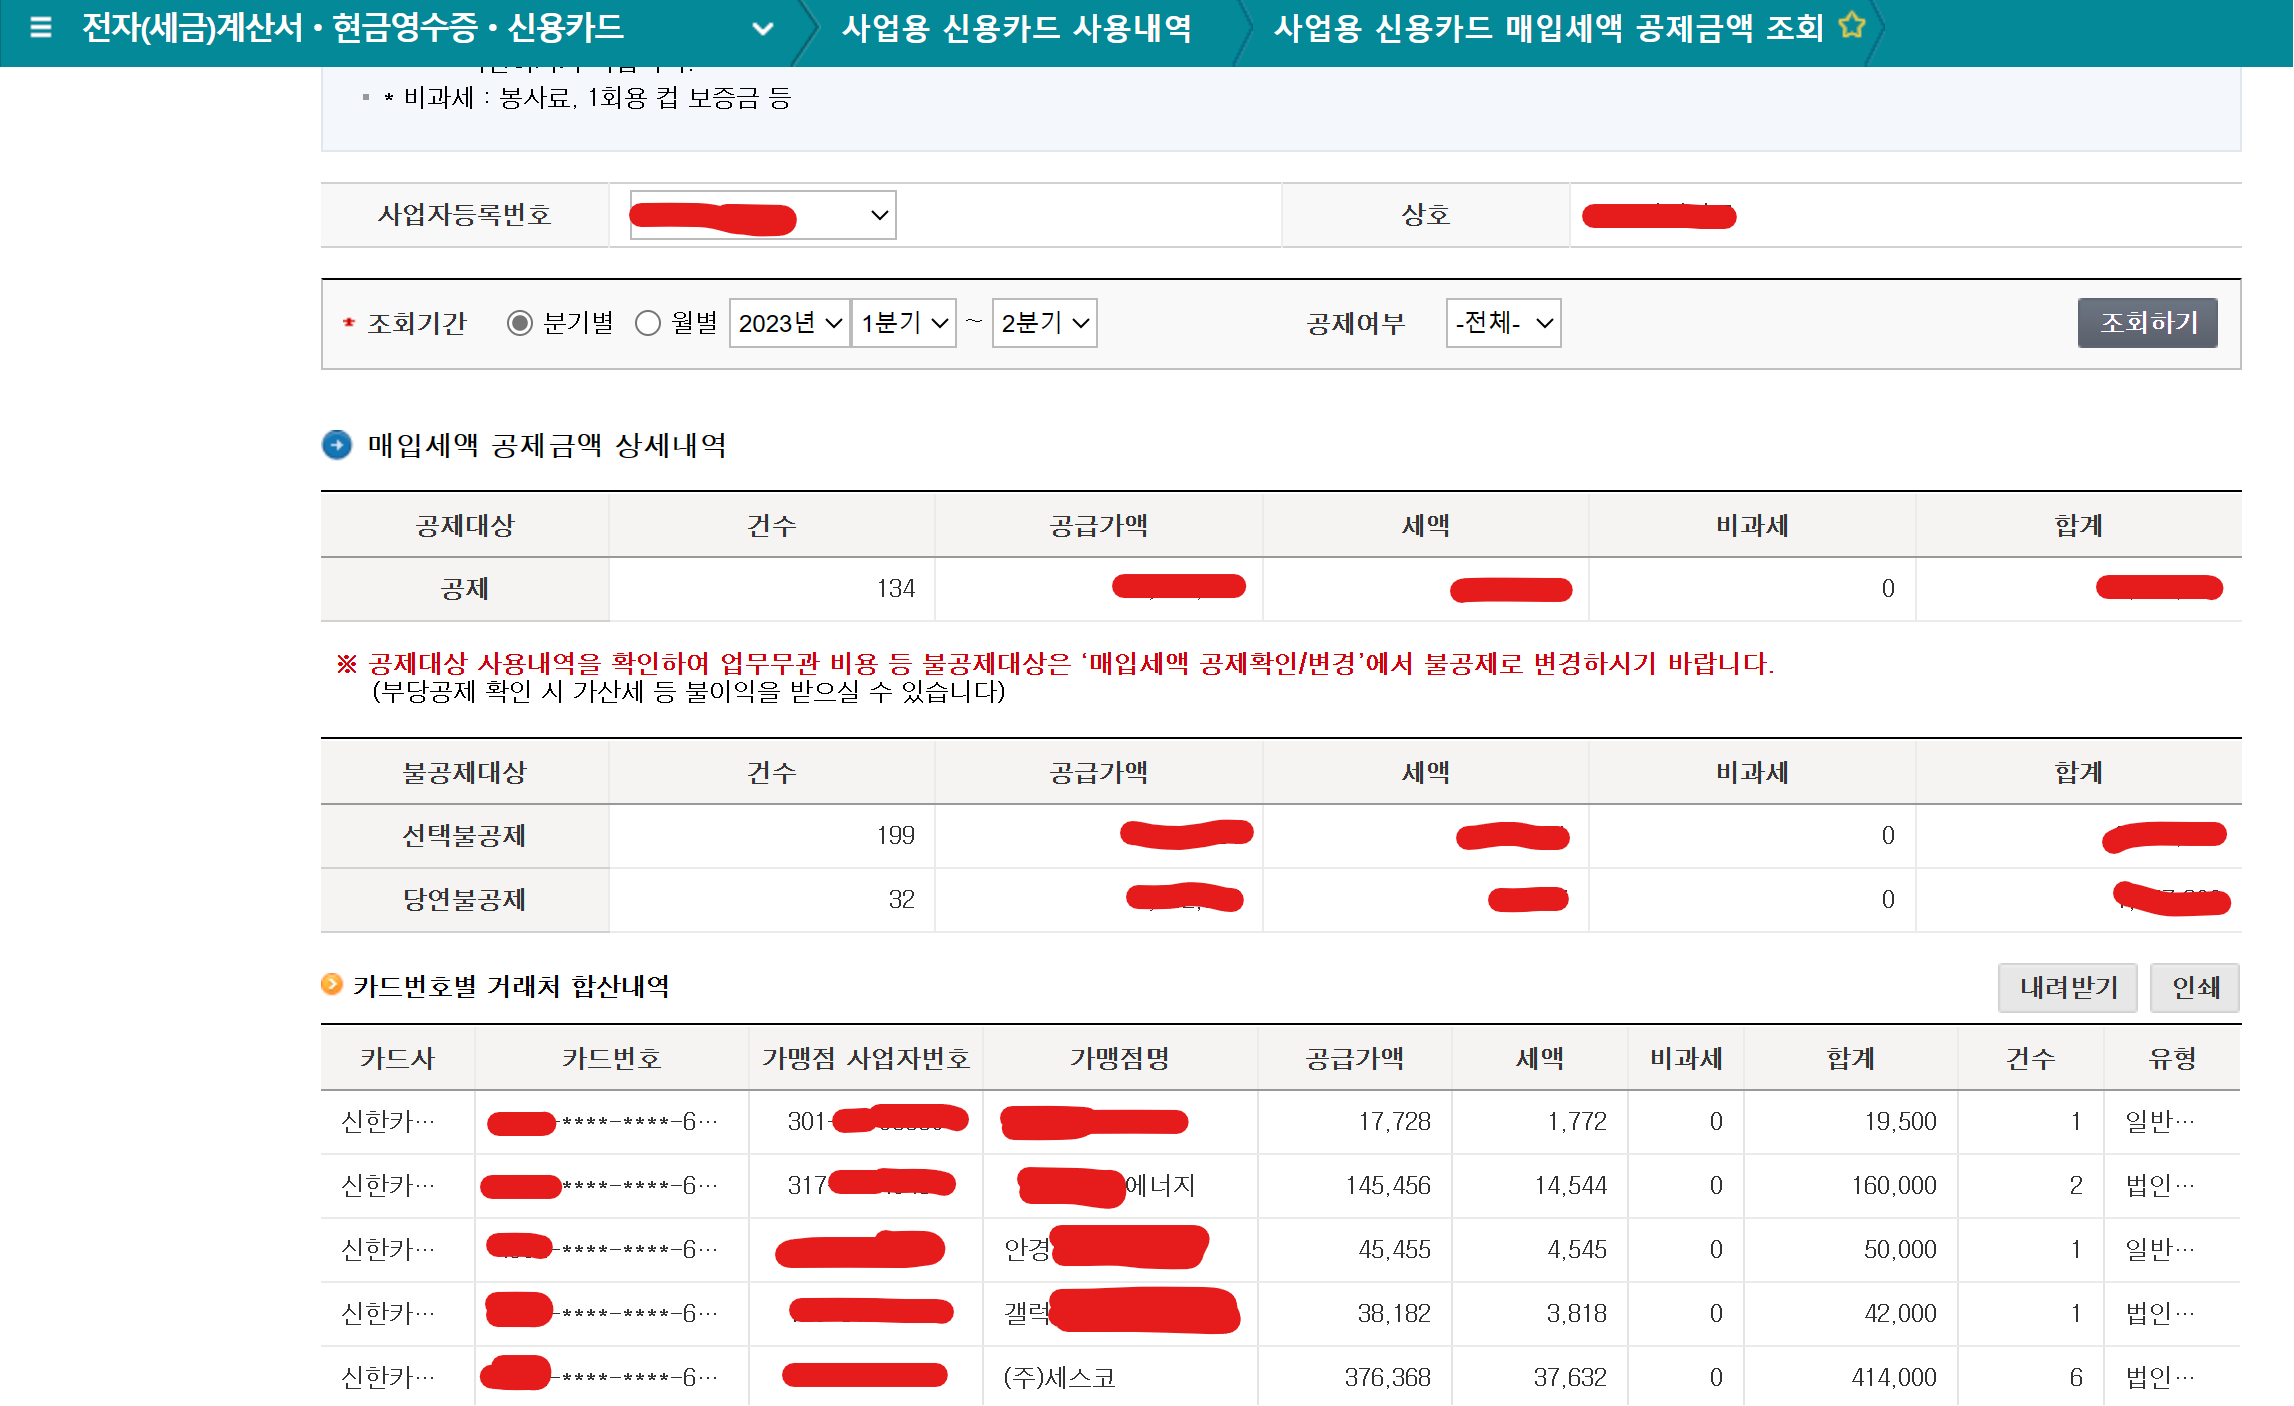The image size is (2294, 1406).
Task: Click the 전자(세금)계산서·현금영수증·신용카드 menu header
Action: point(352,28)
